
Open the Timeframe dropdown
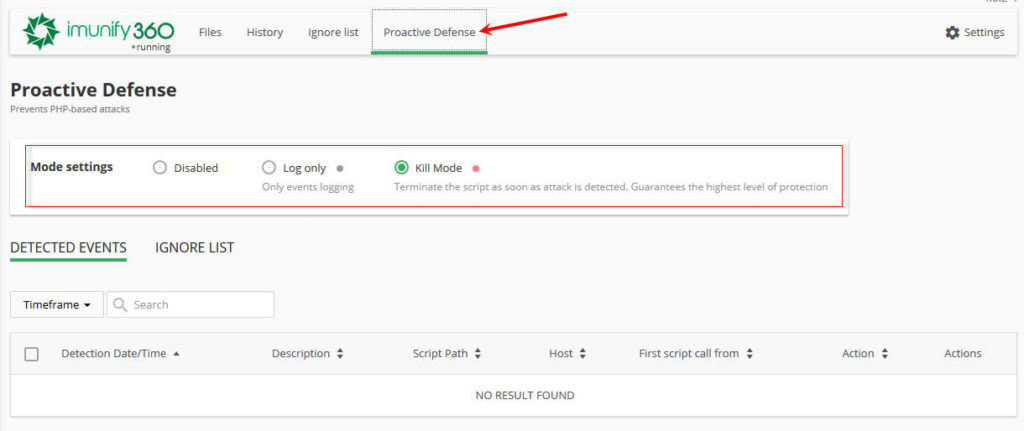(x=57, y=304)
